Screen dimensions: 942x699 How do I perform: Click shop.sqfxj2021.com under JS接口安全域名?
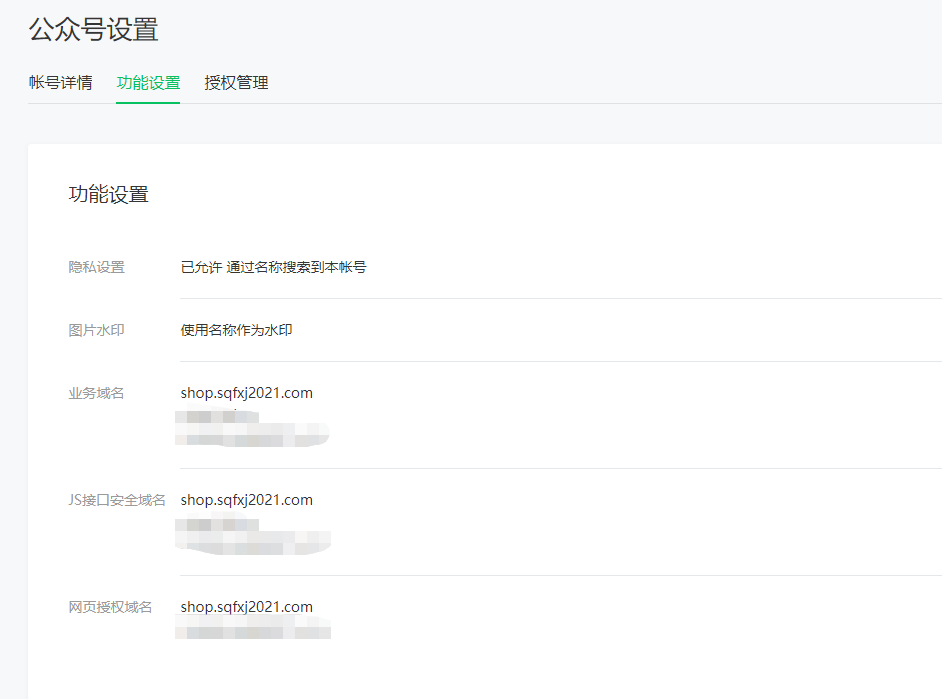(246, 500)
